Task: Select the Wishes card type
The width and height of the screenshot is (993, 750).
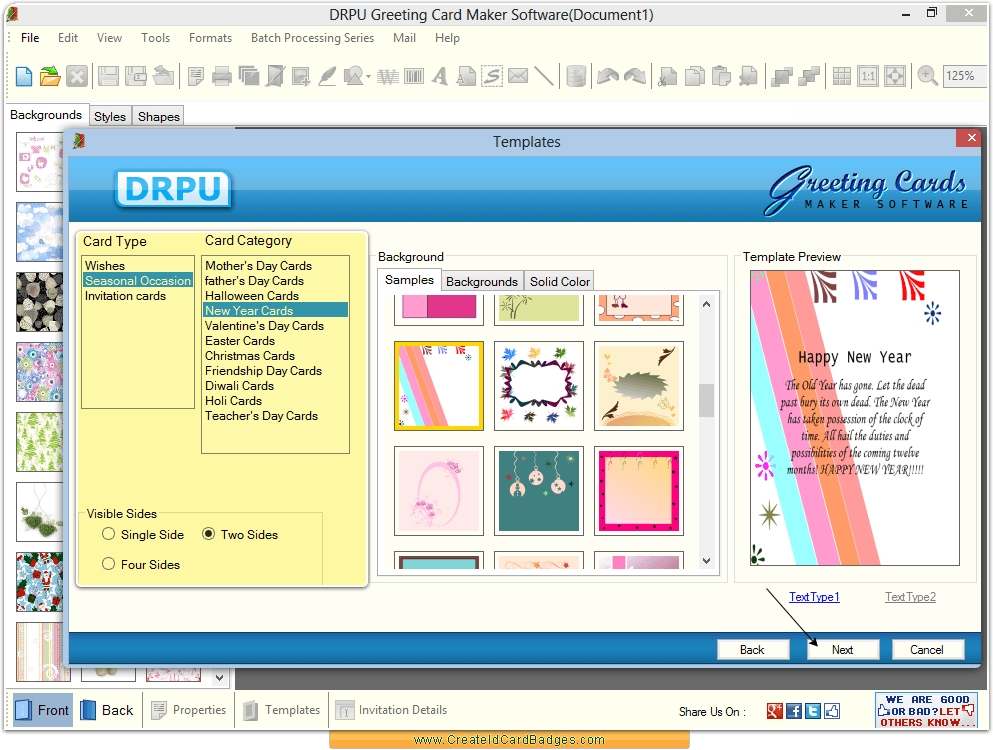Action: click(x=105, y=265)
